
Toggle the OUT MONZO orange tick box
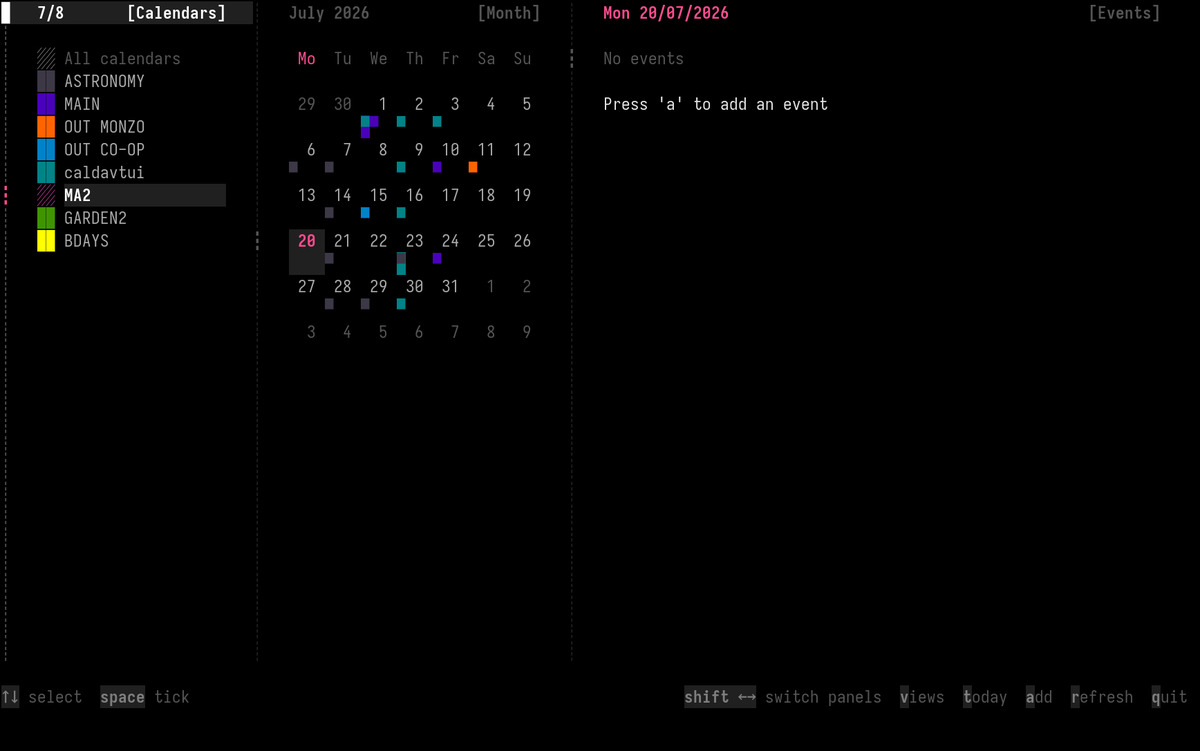(x=46, y=127)
